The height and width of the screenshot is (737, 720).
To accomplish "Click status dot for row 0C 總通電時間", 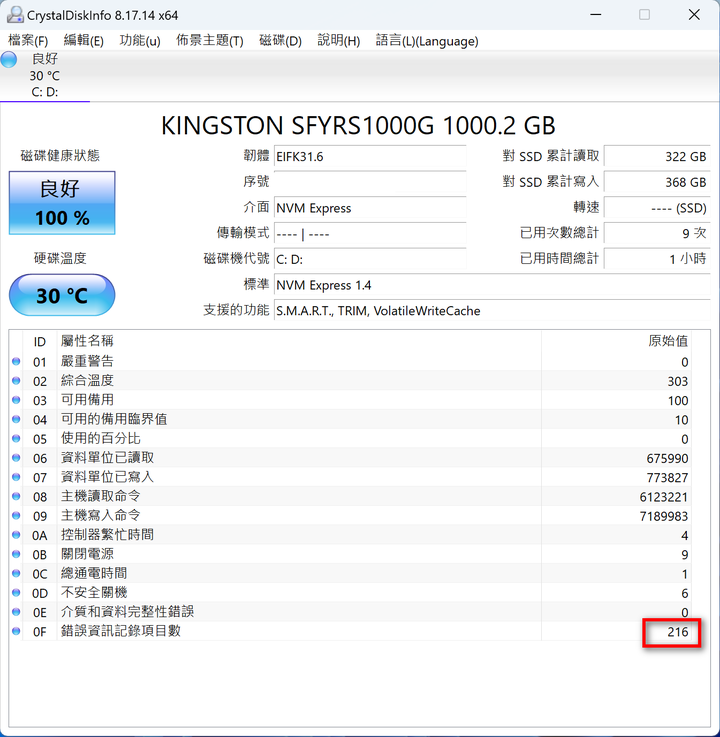I will click(x=16, y=573).
